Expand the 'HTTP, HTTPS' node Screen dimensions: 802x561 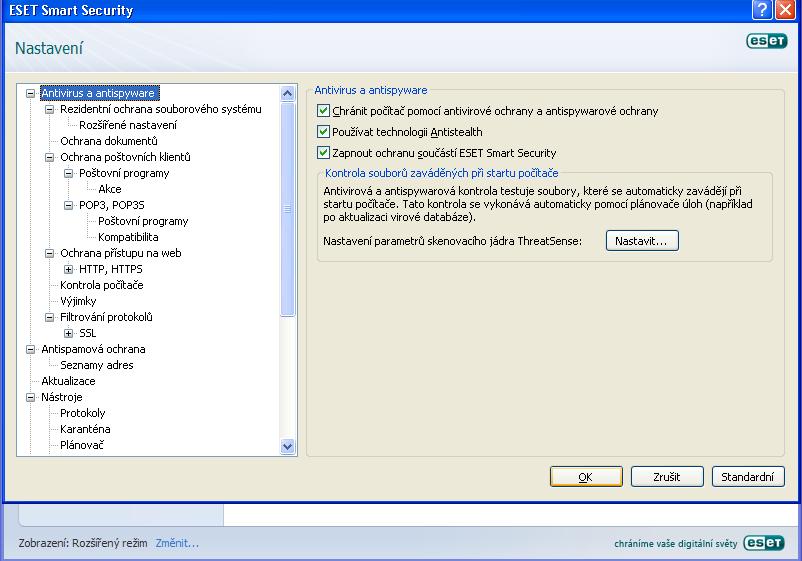pos(69,269)
